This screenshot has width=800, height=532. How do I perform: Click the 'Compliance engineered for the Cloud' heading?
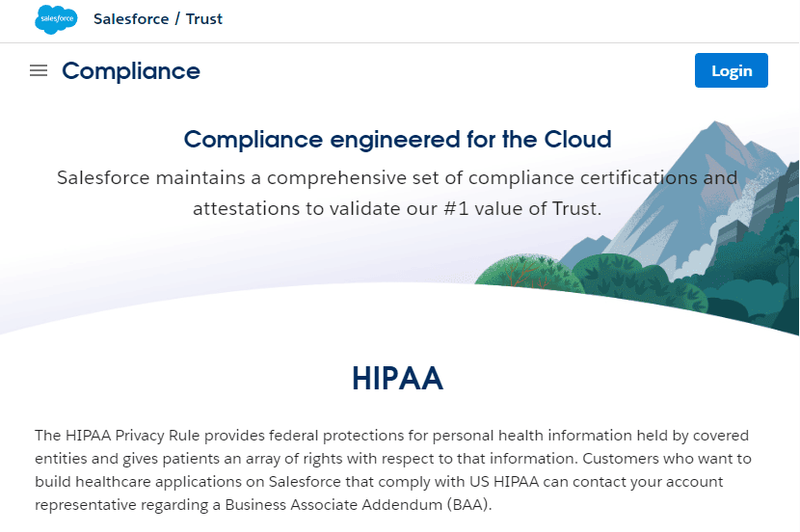coord(397,139)
